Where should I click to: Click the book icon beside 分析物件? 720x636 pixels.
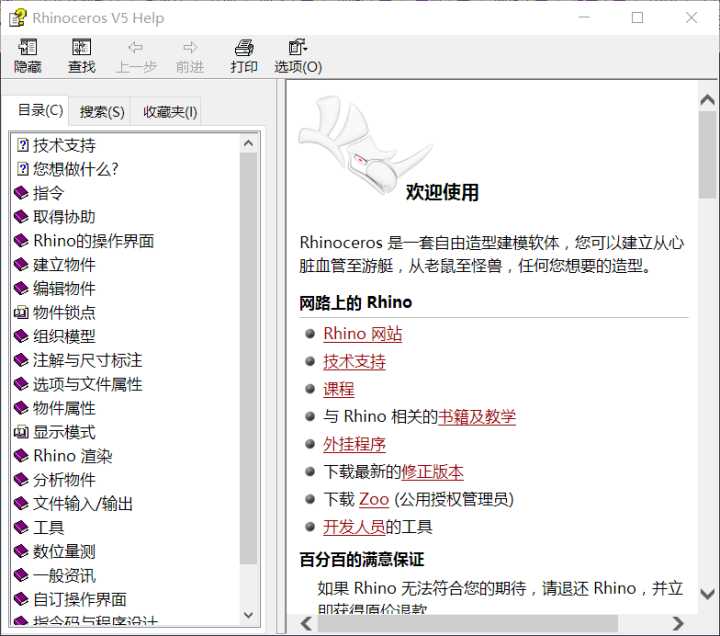[x=21, y=479]
